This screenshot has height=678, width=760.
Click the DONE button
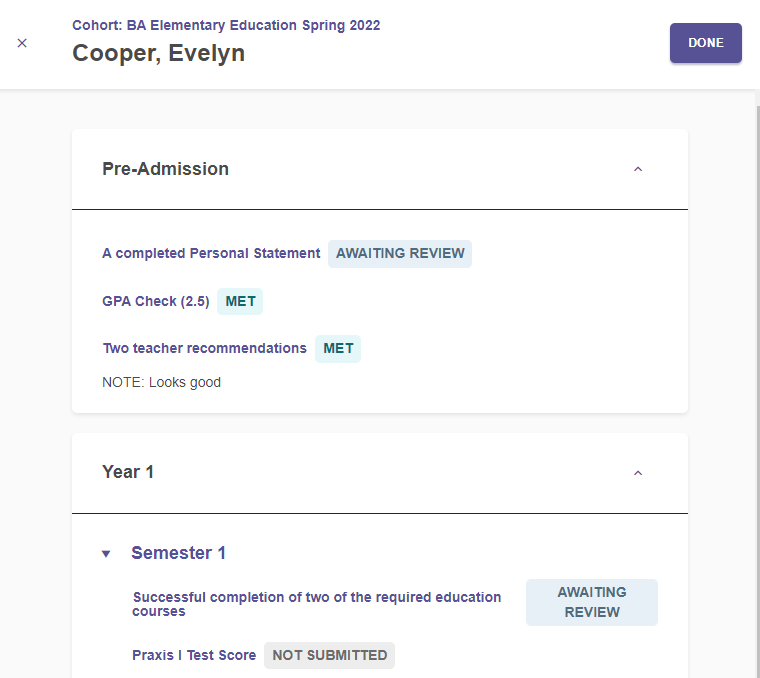(x=706, y=43)
